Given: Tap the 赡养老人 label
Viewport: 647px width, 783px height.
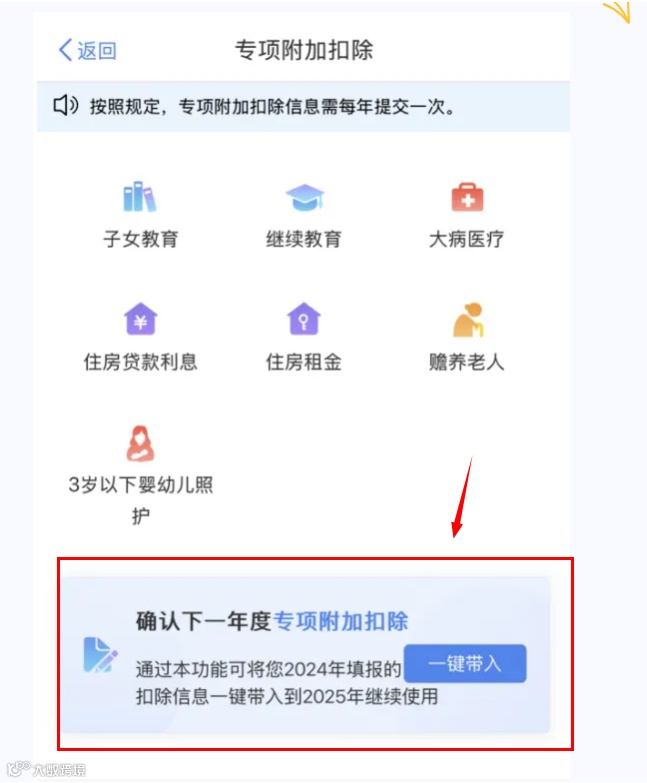Looking at the screenshot, I should pos(466,362).
